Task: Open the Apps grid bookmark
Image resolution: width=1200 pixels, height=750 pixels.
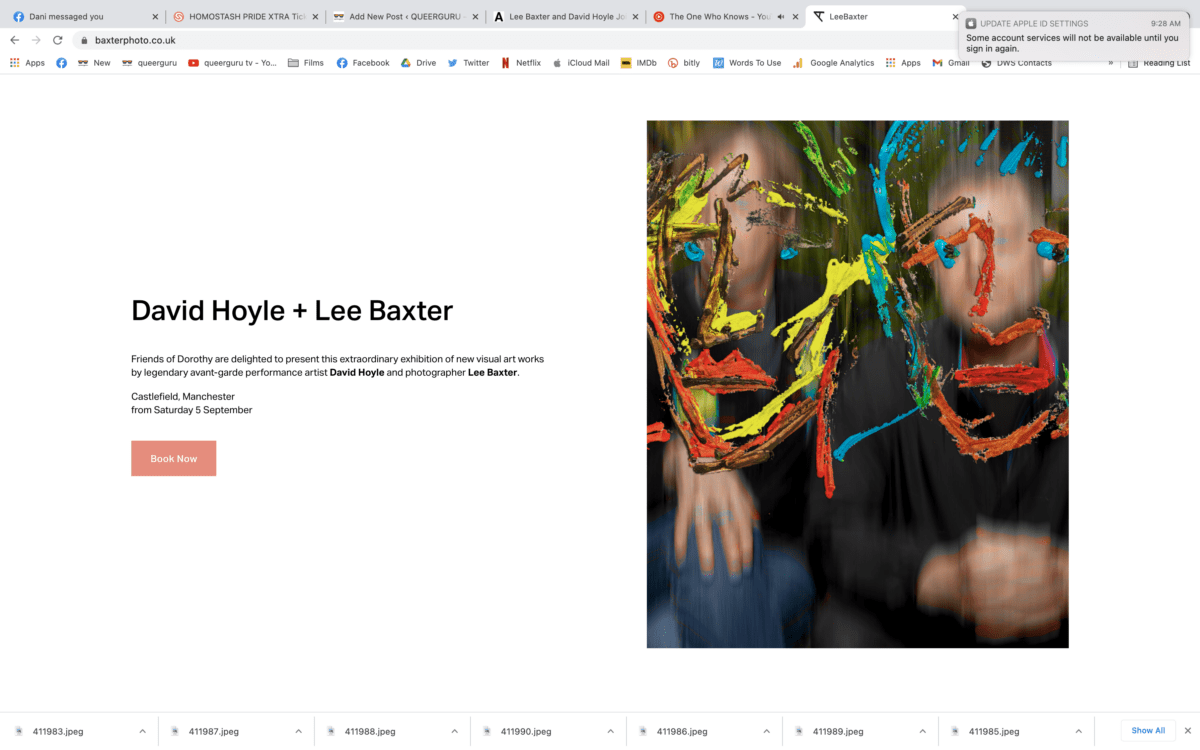Action: coord(28,63)
